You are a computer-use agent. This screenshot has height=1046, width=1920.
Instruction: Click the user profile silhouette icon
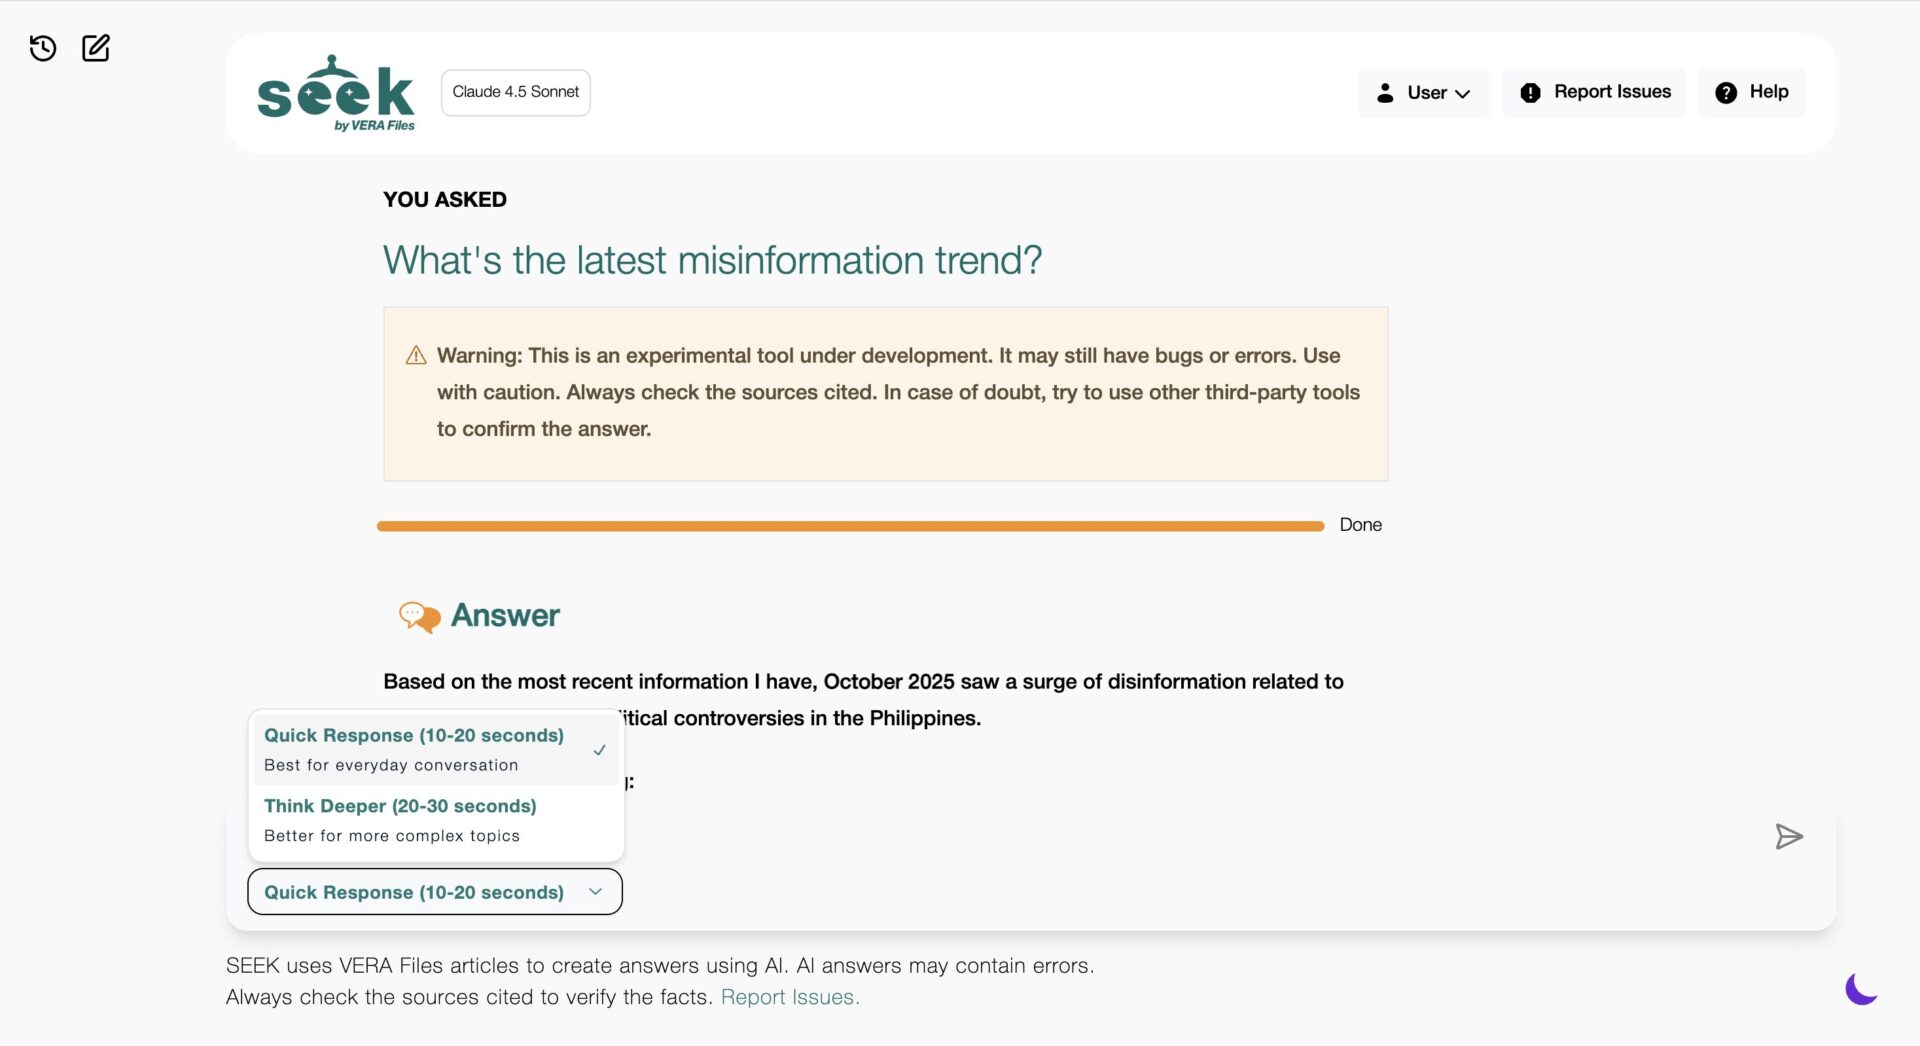pyautogui.click(x=1385, y=93)
